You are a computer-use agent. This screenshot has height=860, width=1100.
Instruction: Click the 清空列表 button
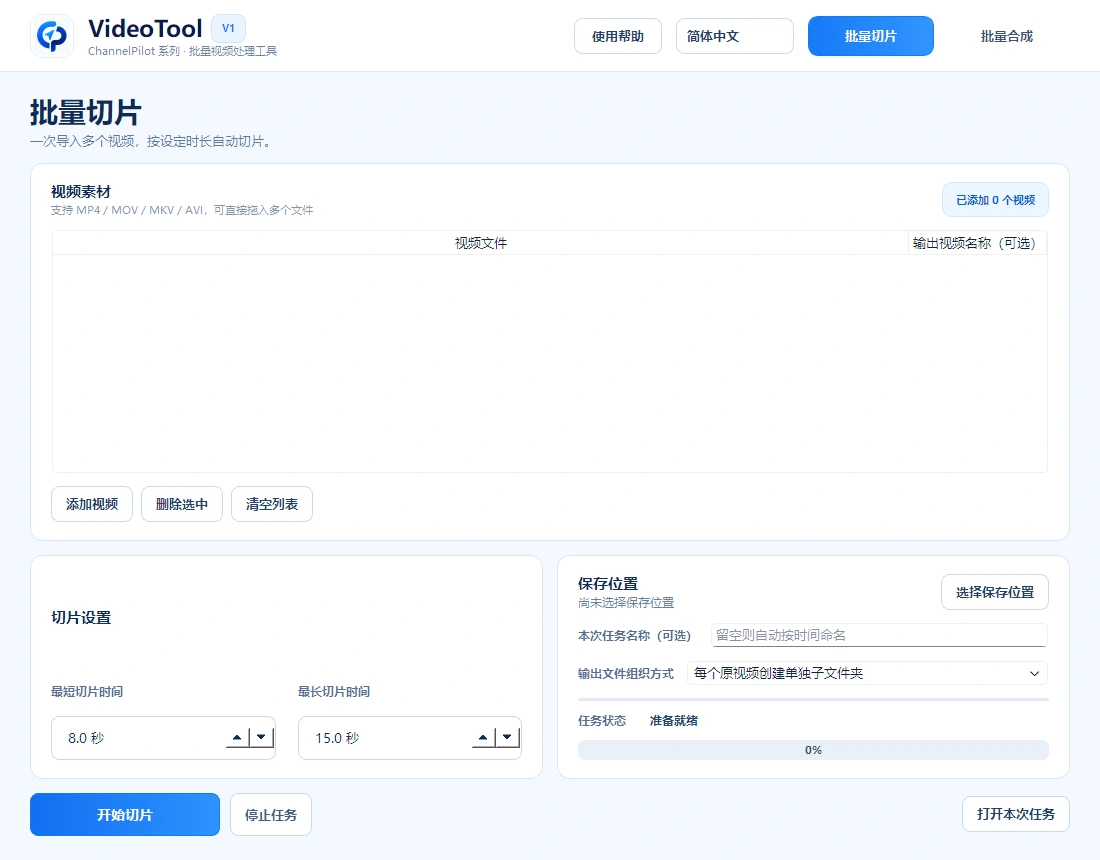click(271, 504)
